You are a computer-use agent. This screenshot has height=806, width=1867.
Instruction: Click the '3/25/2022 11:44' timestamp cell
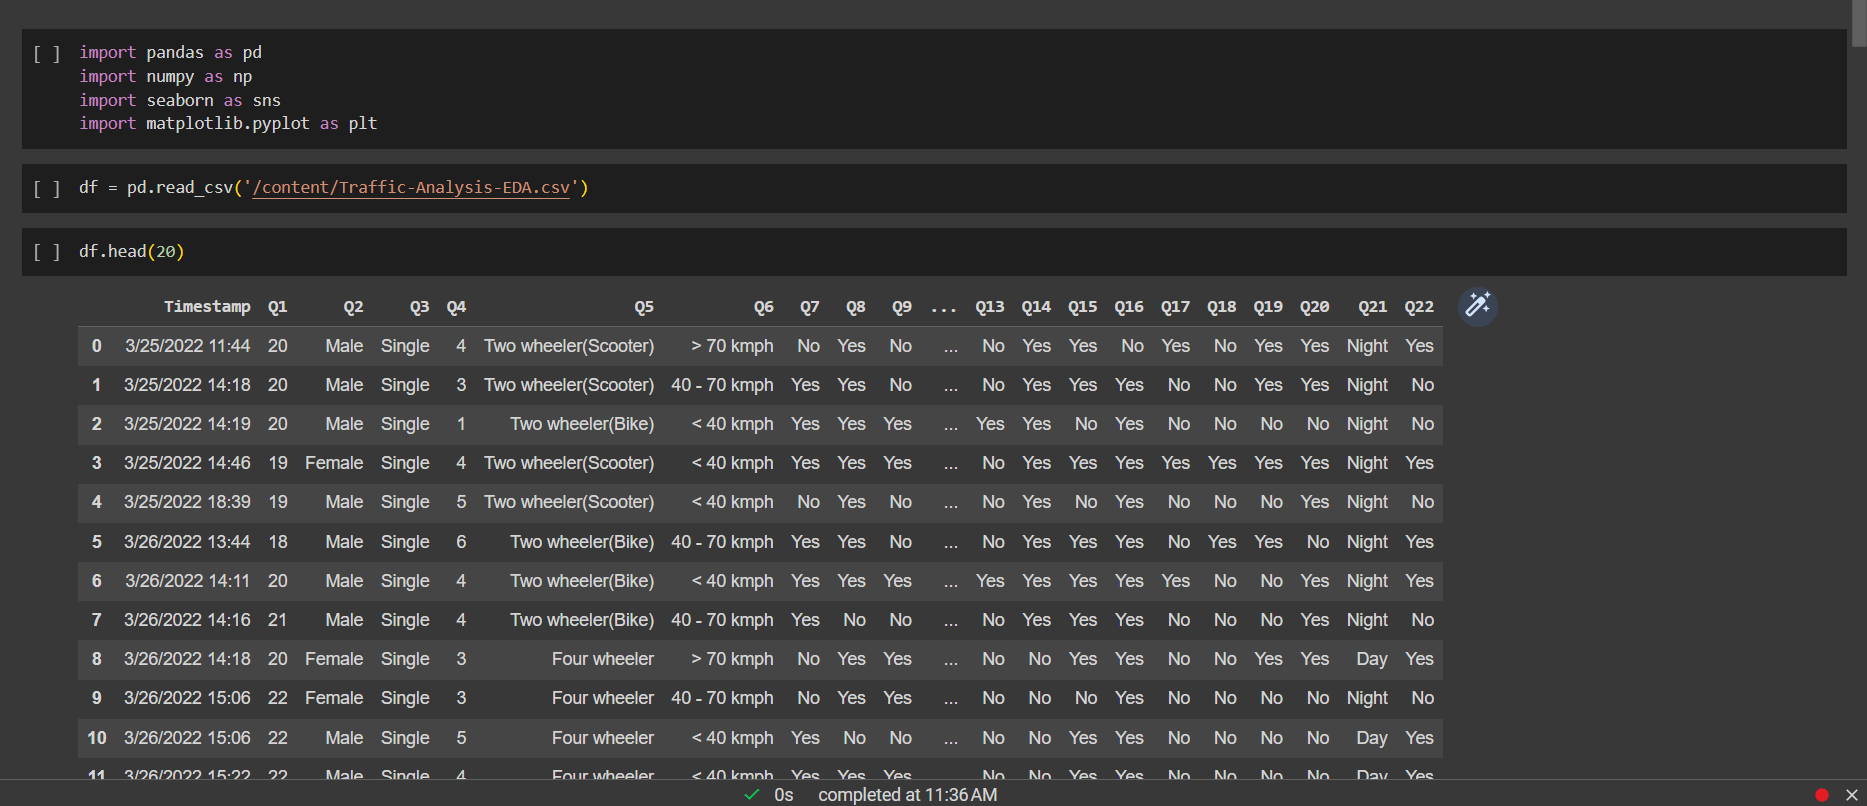187,346
